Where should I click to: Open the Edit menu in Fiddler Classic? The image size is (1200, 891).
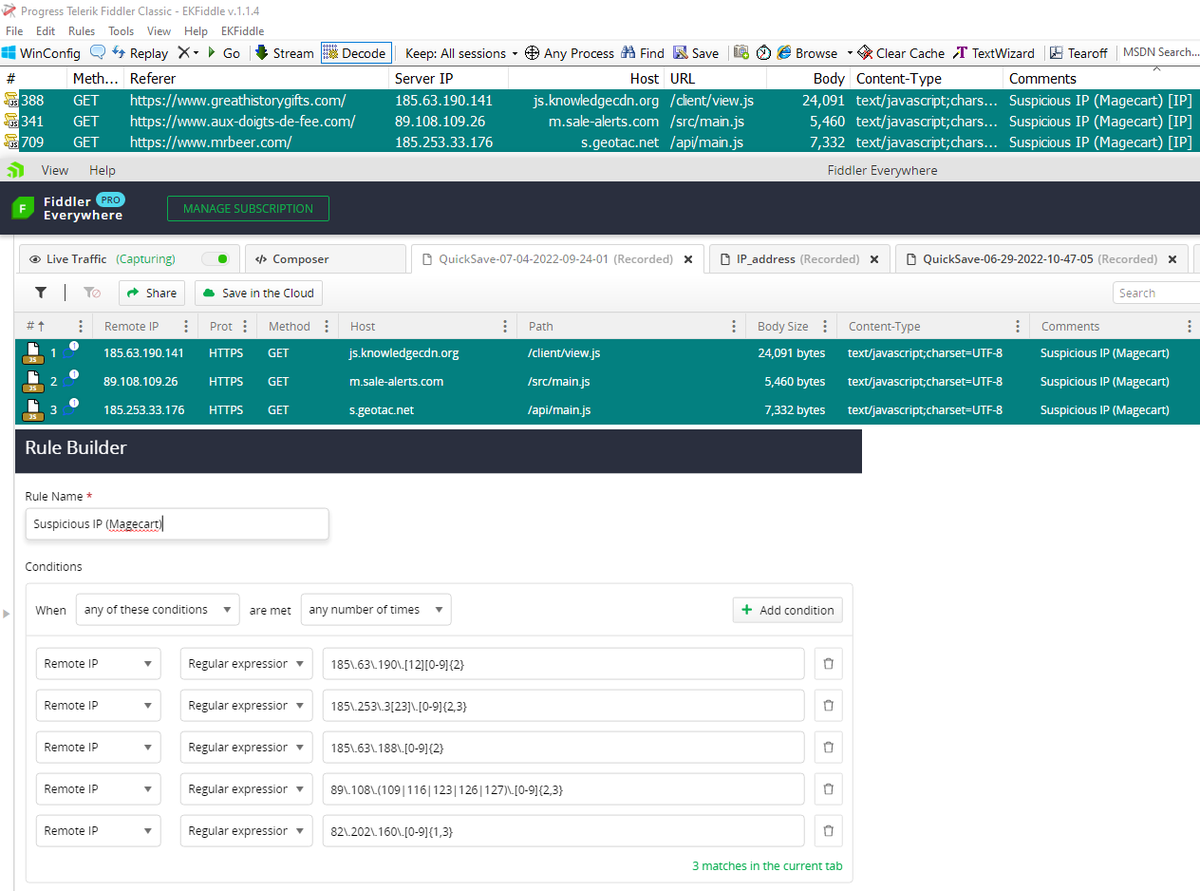click(46, 31)
